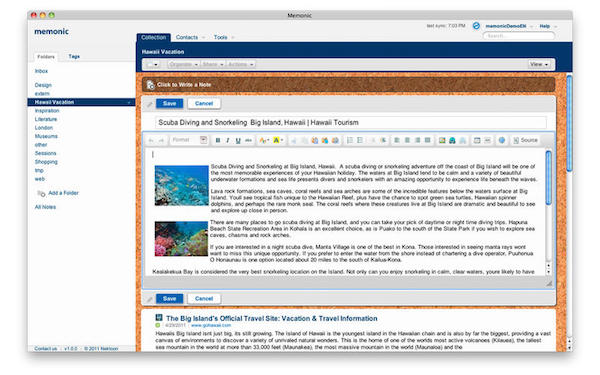
Task: Select the Folders tab in the sidebar
Action: pos(46,57)
